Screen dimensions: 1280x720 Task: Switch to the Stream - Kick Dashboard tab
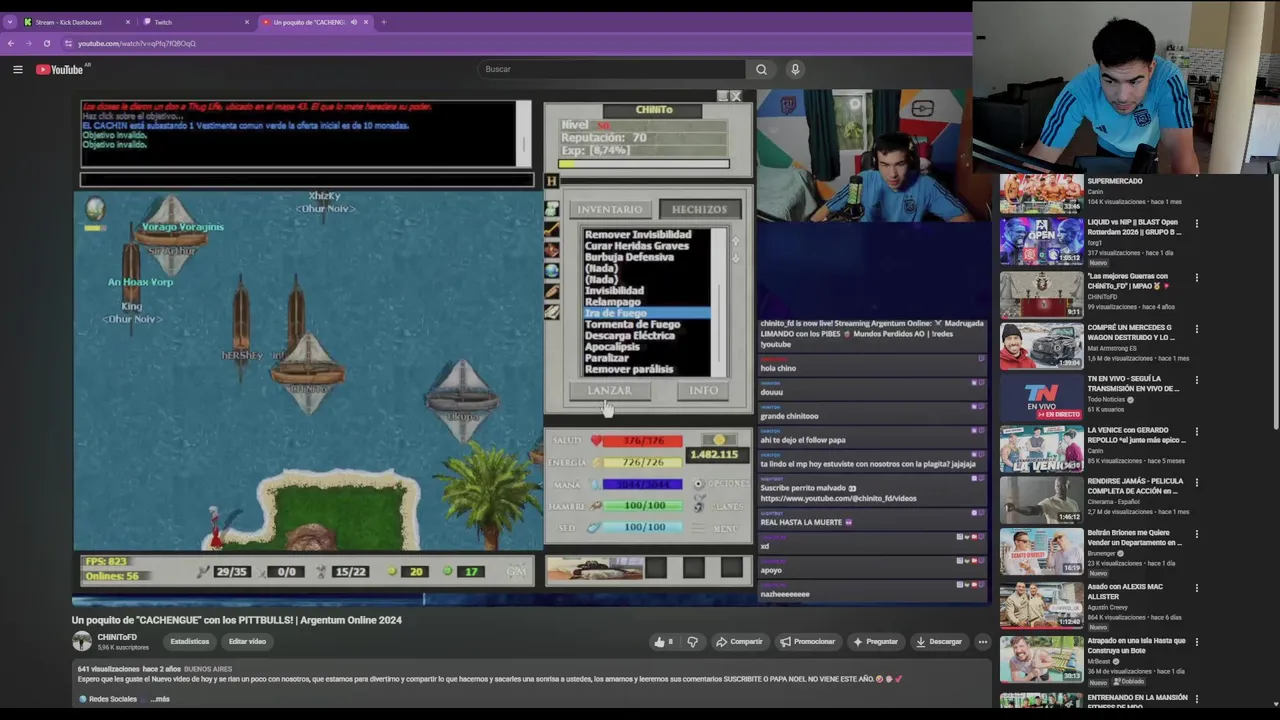pos(77,22)
